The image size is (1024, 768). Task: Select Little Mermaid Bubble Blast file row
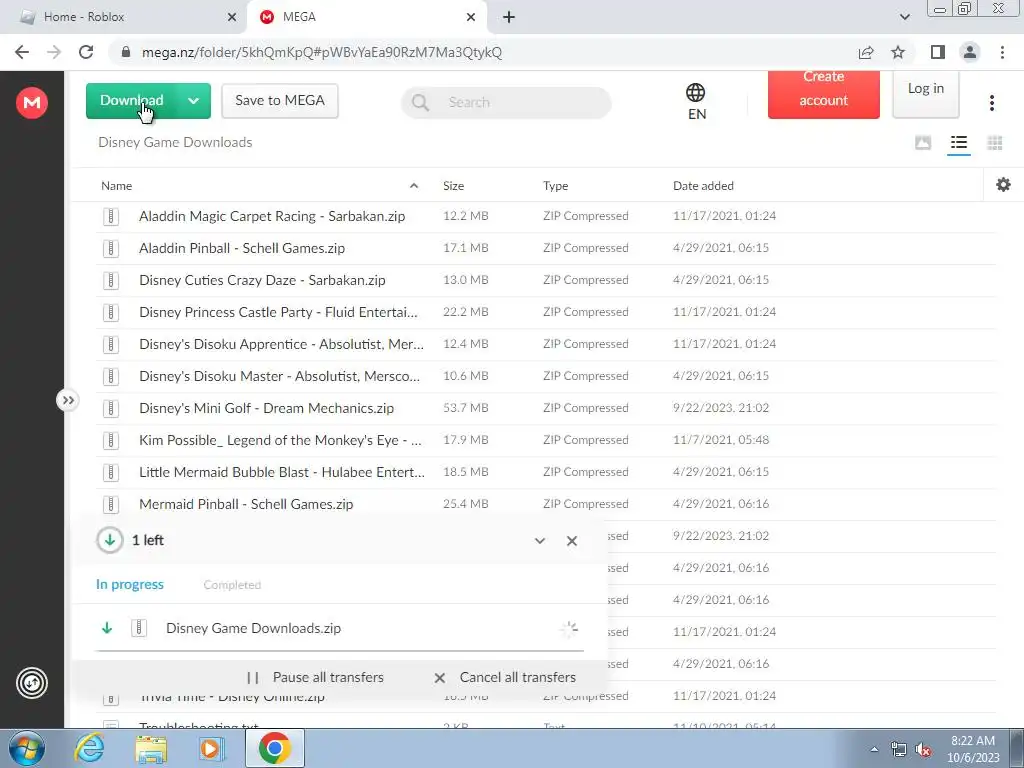(546, 472)
